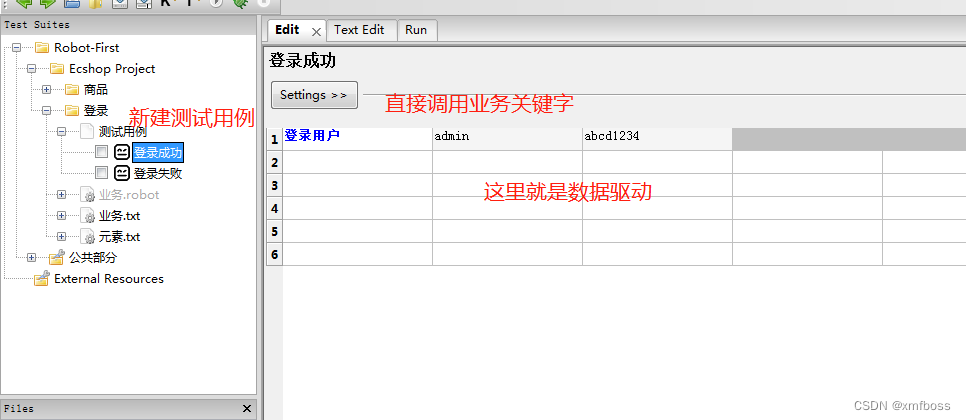966x420 pixels.
Task: Click the 登录 folder icon
Action: pos(72,111)
